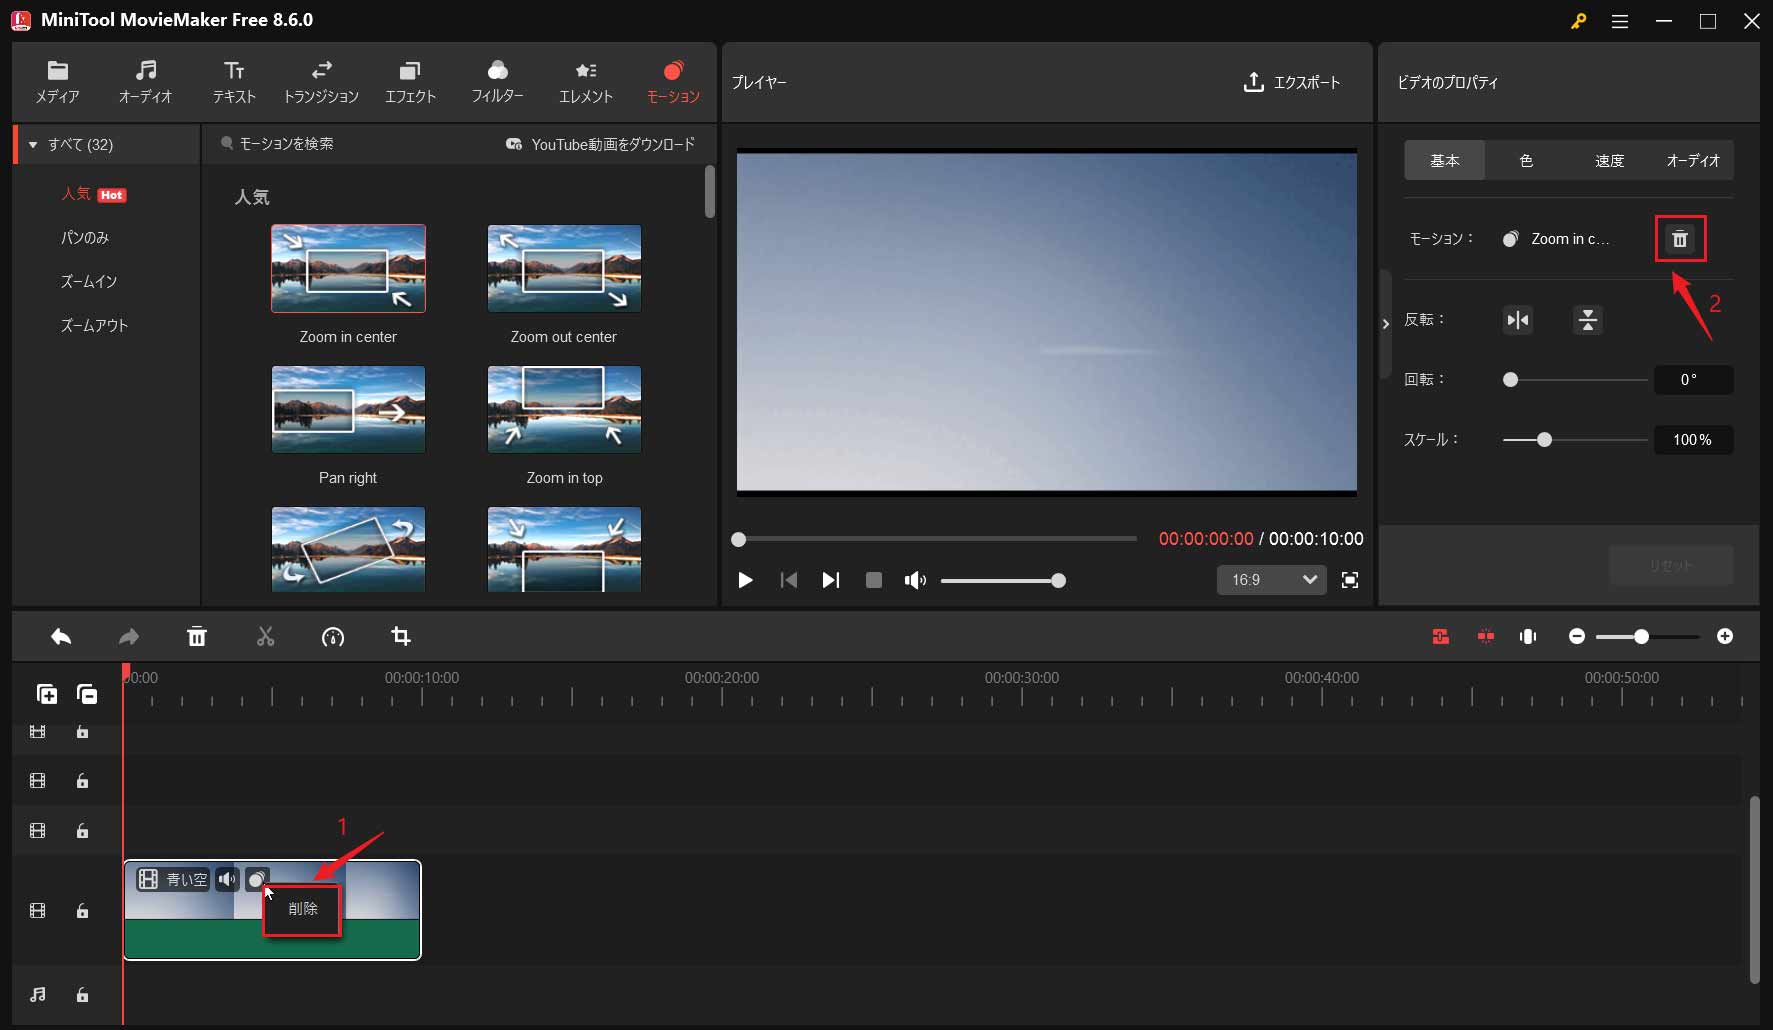The height and width of the screenshot is (1030, 1773).
Task: Open the 16:9 aspect ratio dropdown
Action: click(1271, 580)
